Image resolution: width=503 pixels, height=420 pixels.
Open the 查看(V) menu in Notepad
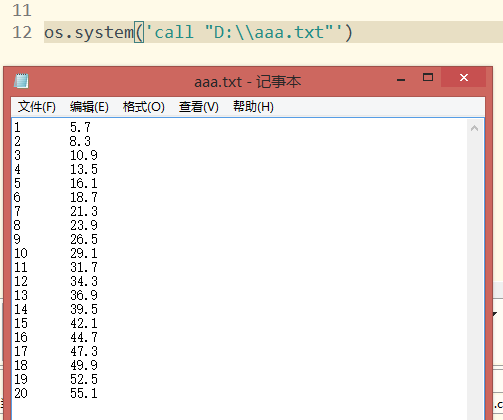click(199, 107)
